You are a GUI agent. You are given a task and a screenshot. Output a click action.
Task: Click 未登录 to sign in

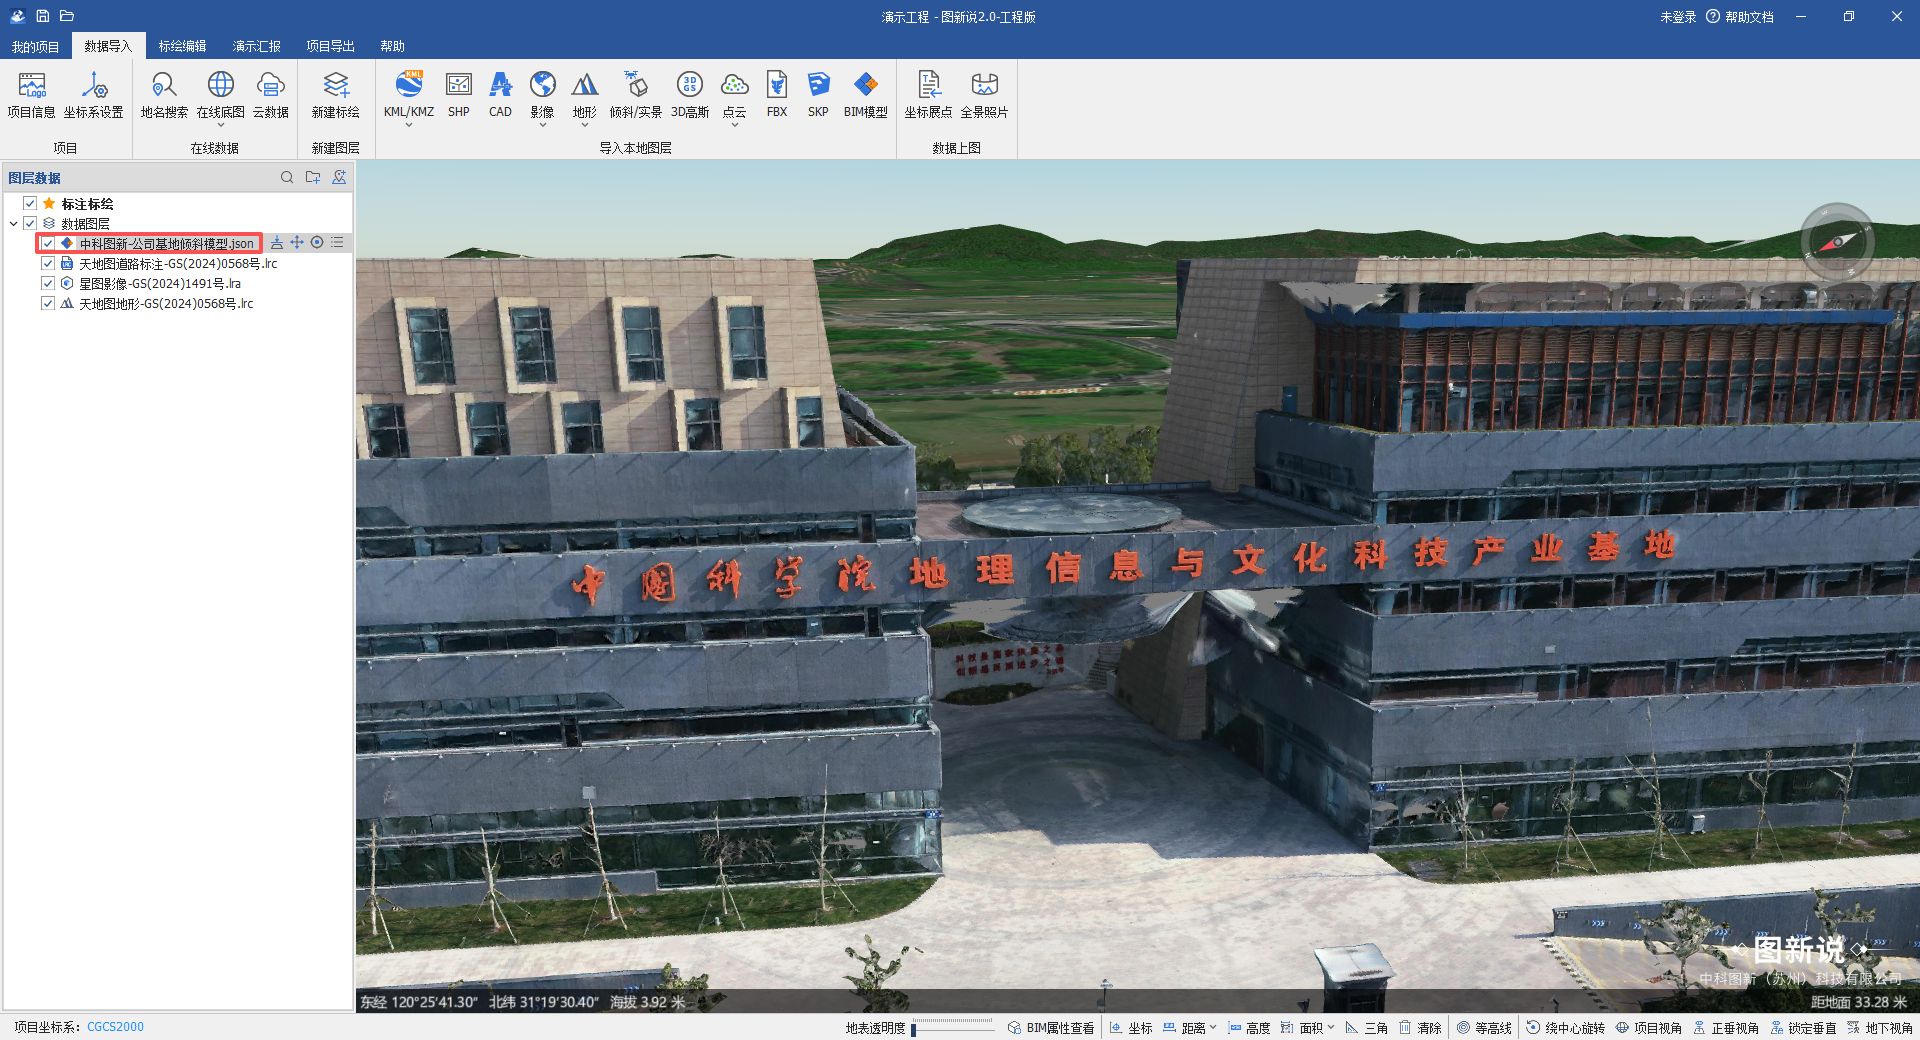pyautogui.click(x=1678, y=17)
